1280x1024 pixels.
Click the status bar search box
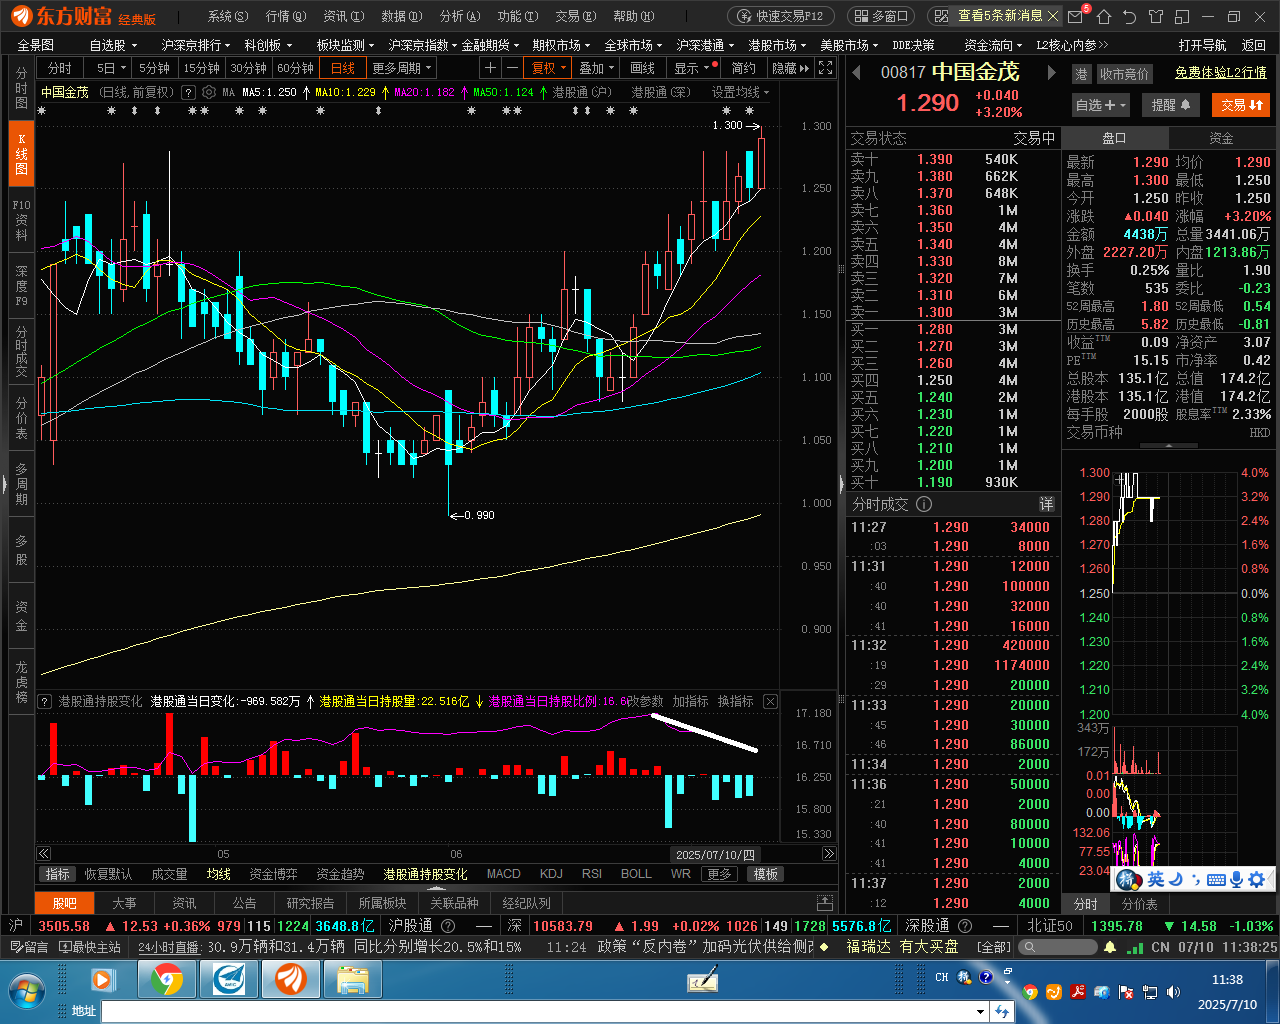(x=1057, y=947)
